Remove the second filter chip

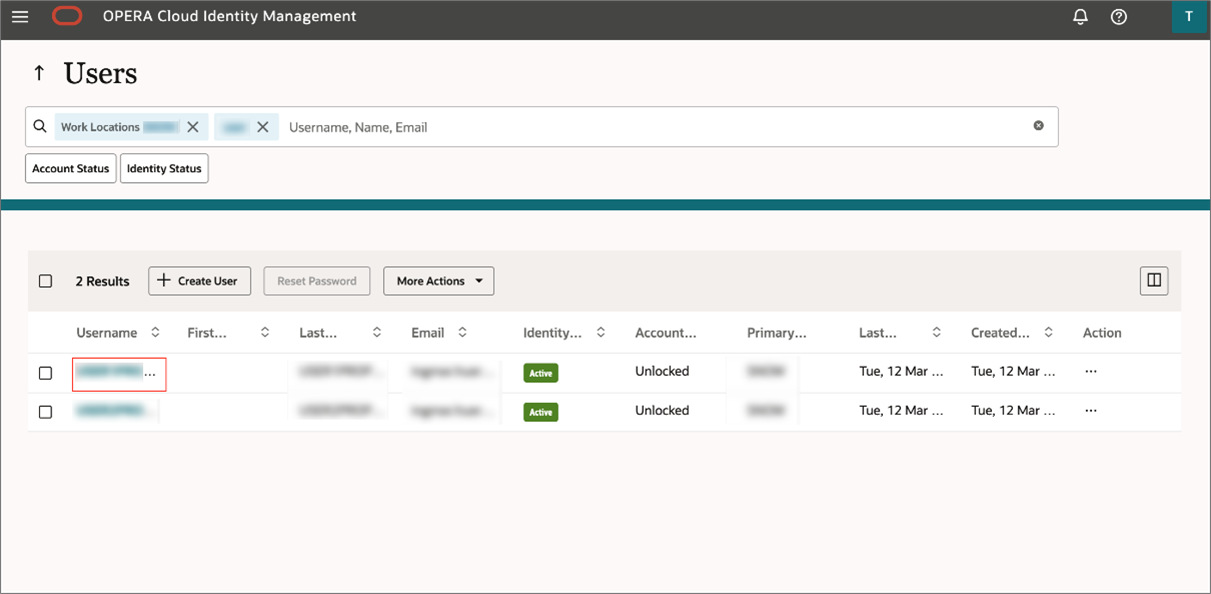(263, 127)
